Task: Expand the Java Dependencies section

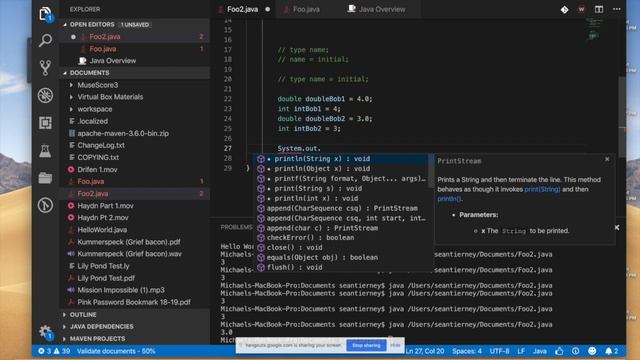Action: click(101, 327)
